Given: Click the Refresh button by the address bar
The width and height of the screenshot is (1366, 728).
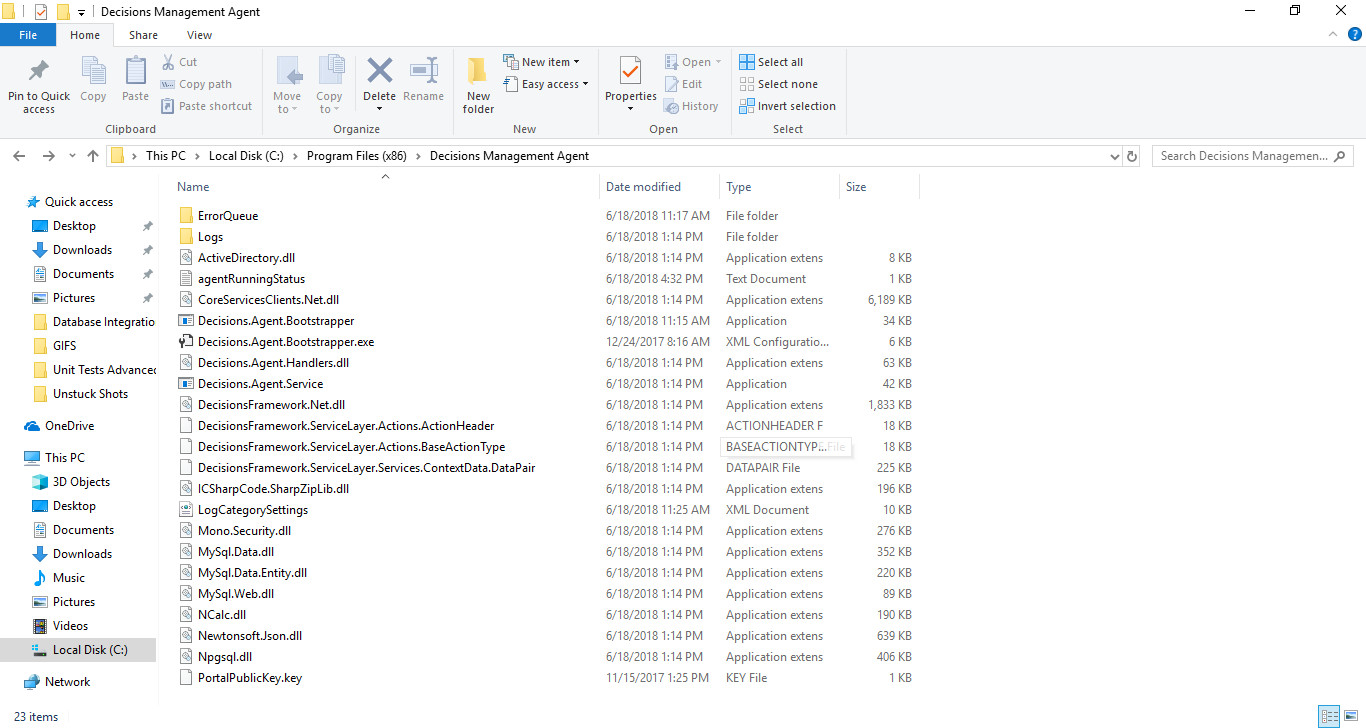Looking at the screenshot, I should click(1132, 156).
